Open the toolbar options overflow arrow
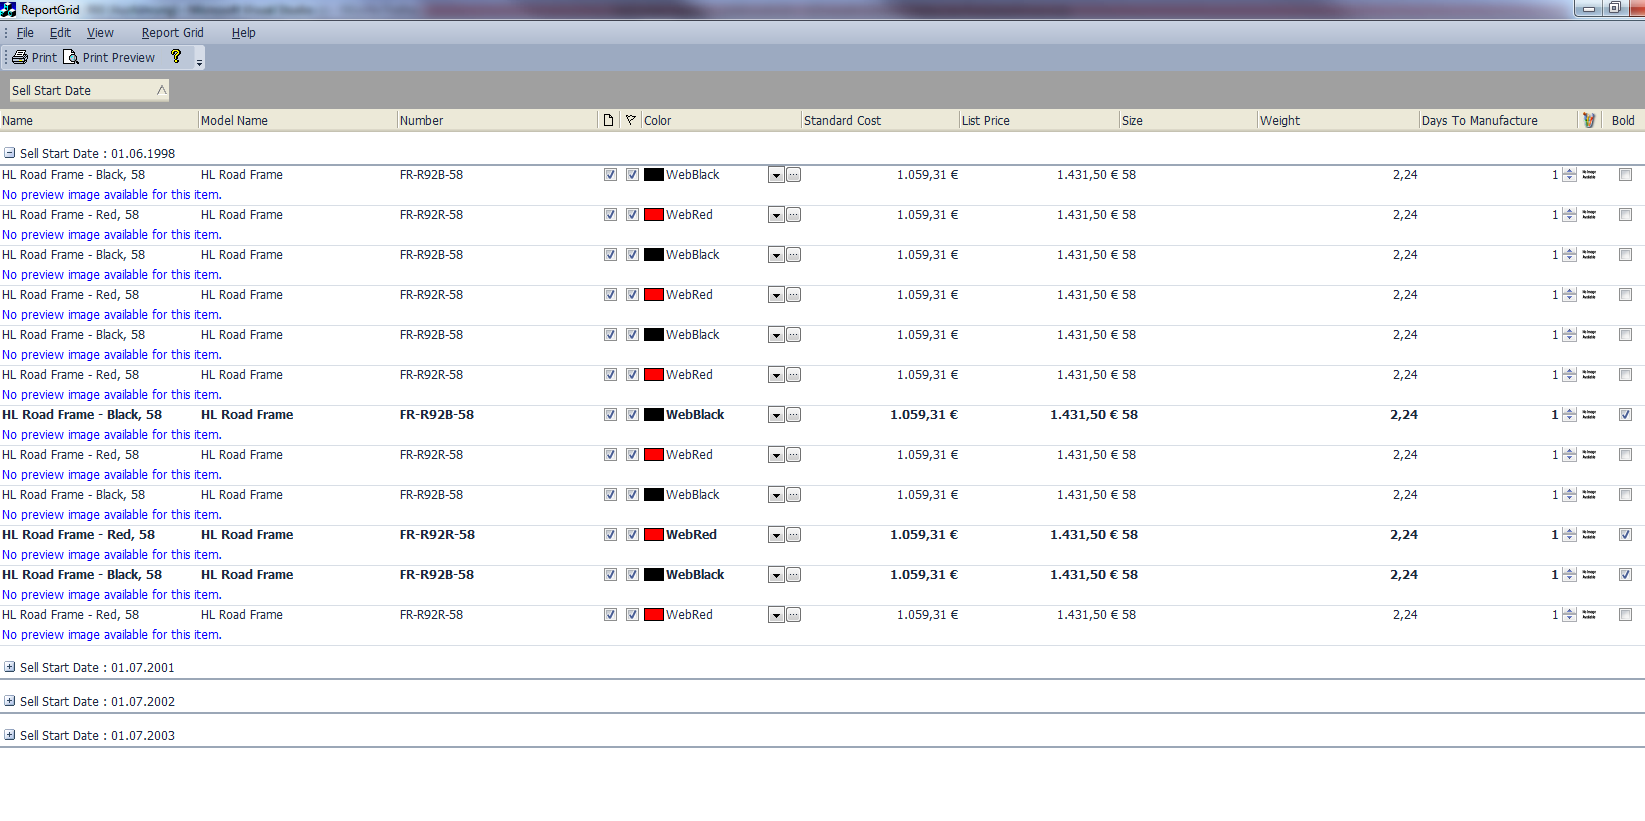1645x821 pixels. click(199, 60)
